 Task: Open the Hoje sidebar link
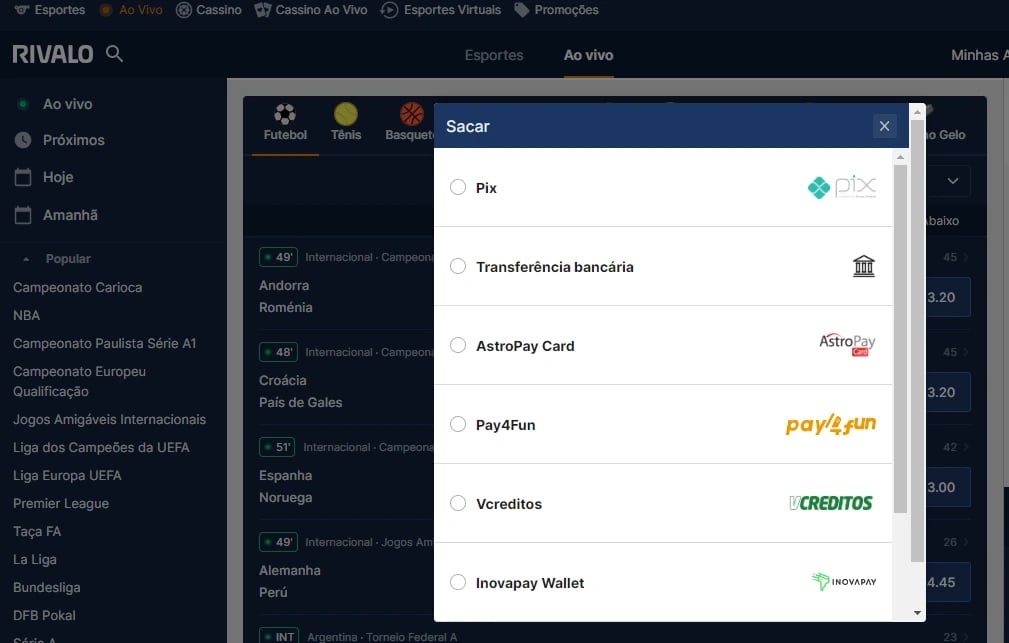(58, 177)
